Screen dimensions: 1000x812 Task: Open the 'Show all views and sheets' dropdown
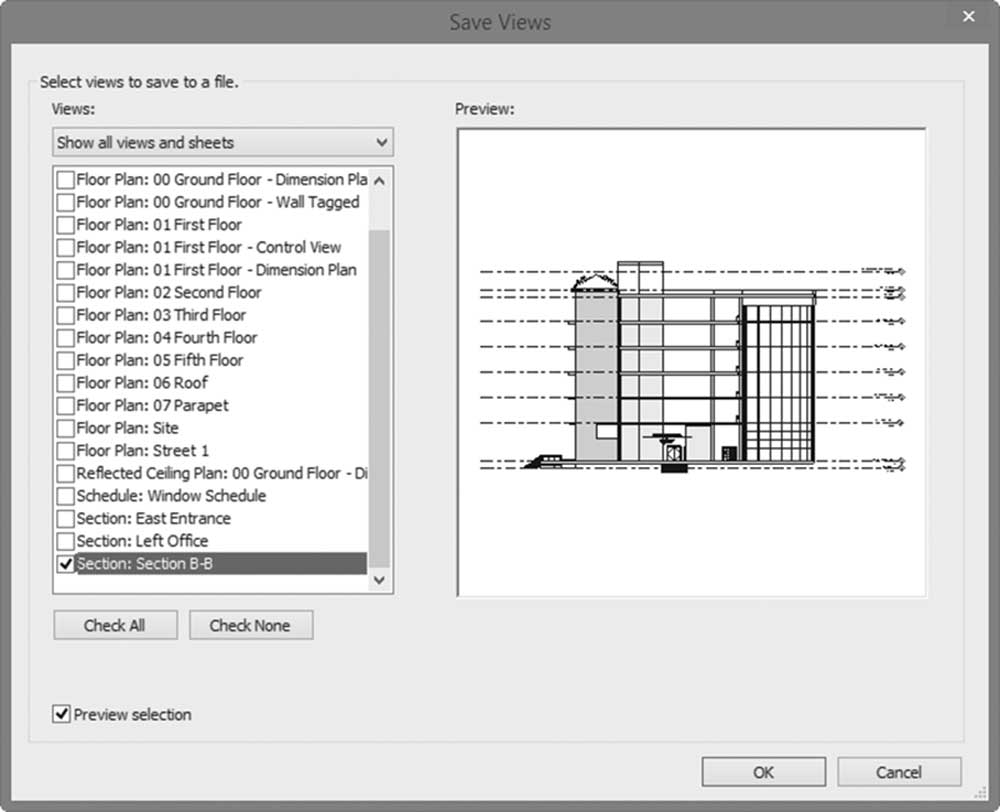pyautogui.click(x=223, y=142)
